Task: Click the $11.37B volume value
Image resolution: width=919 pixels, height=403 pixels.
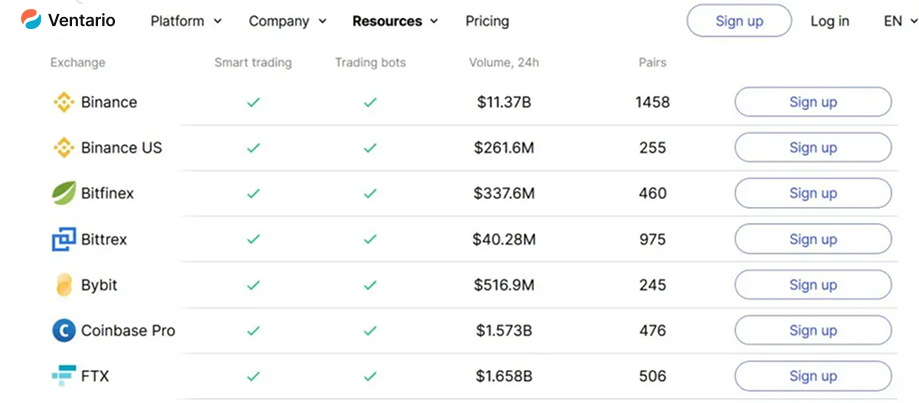Action: (504, 103)
